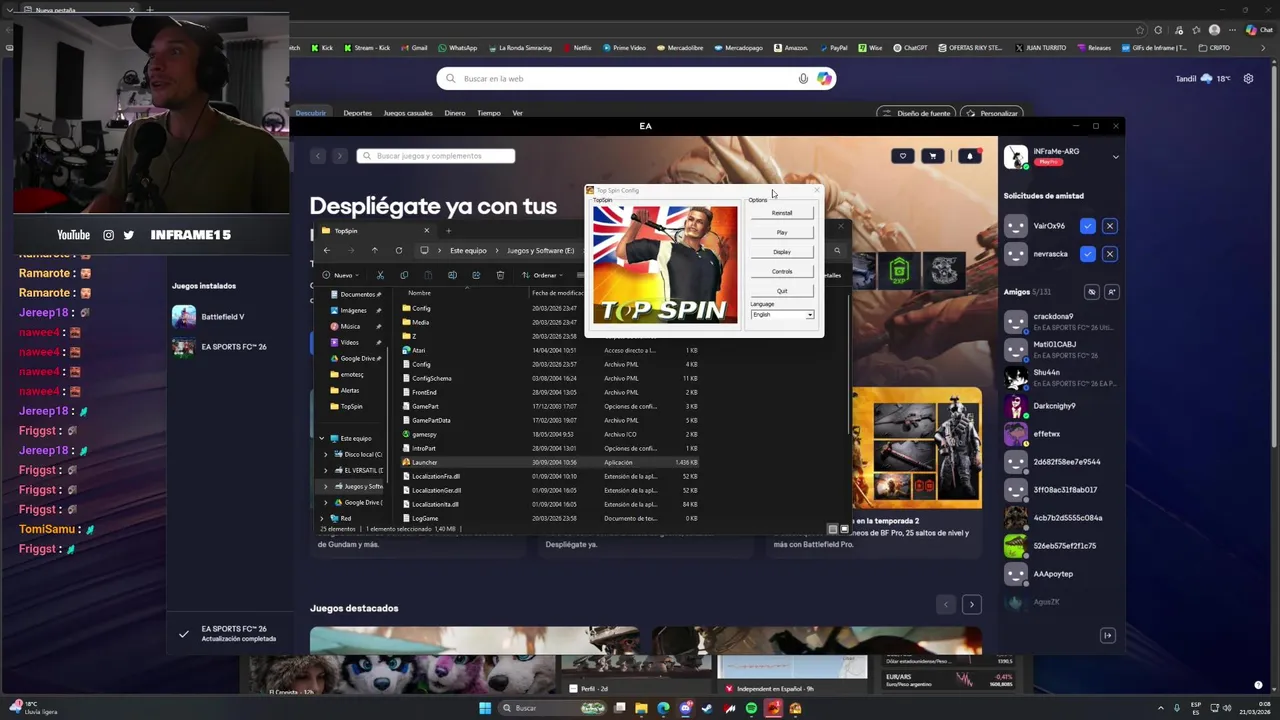1280x720 pixels.
Task: Click the share icon in Explorer toolbar
Action: pyautogui.click(x=476, y=275)
